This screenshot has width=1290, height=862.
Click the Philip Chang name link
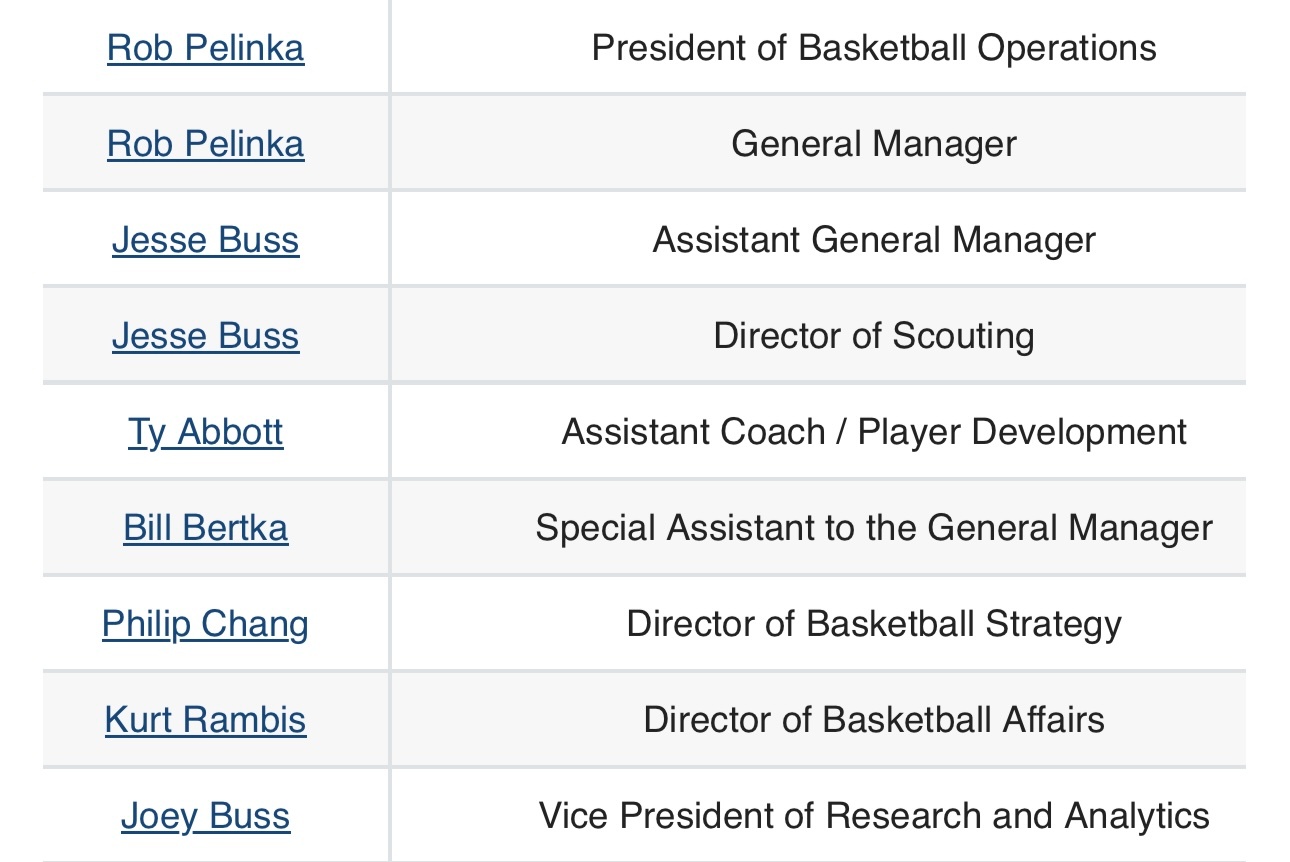[205, 624]
